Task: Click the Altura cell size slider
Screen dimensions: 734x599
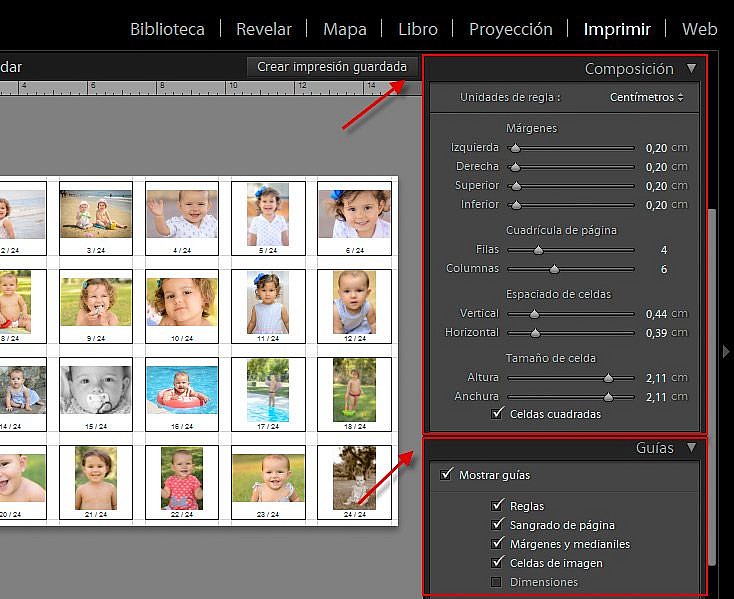Action: point(571,378)
